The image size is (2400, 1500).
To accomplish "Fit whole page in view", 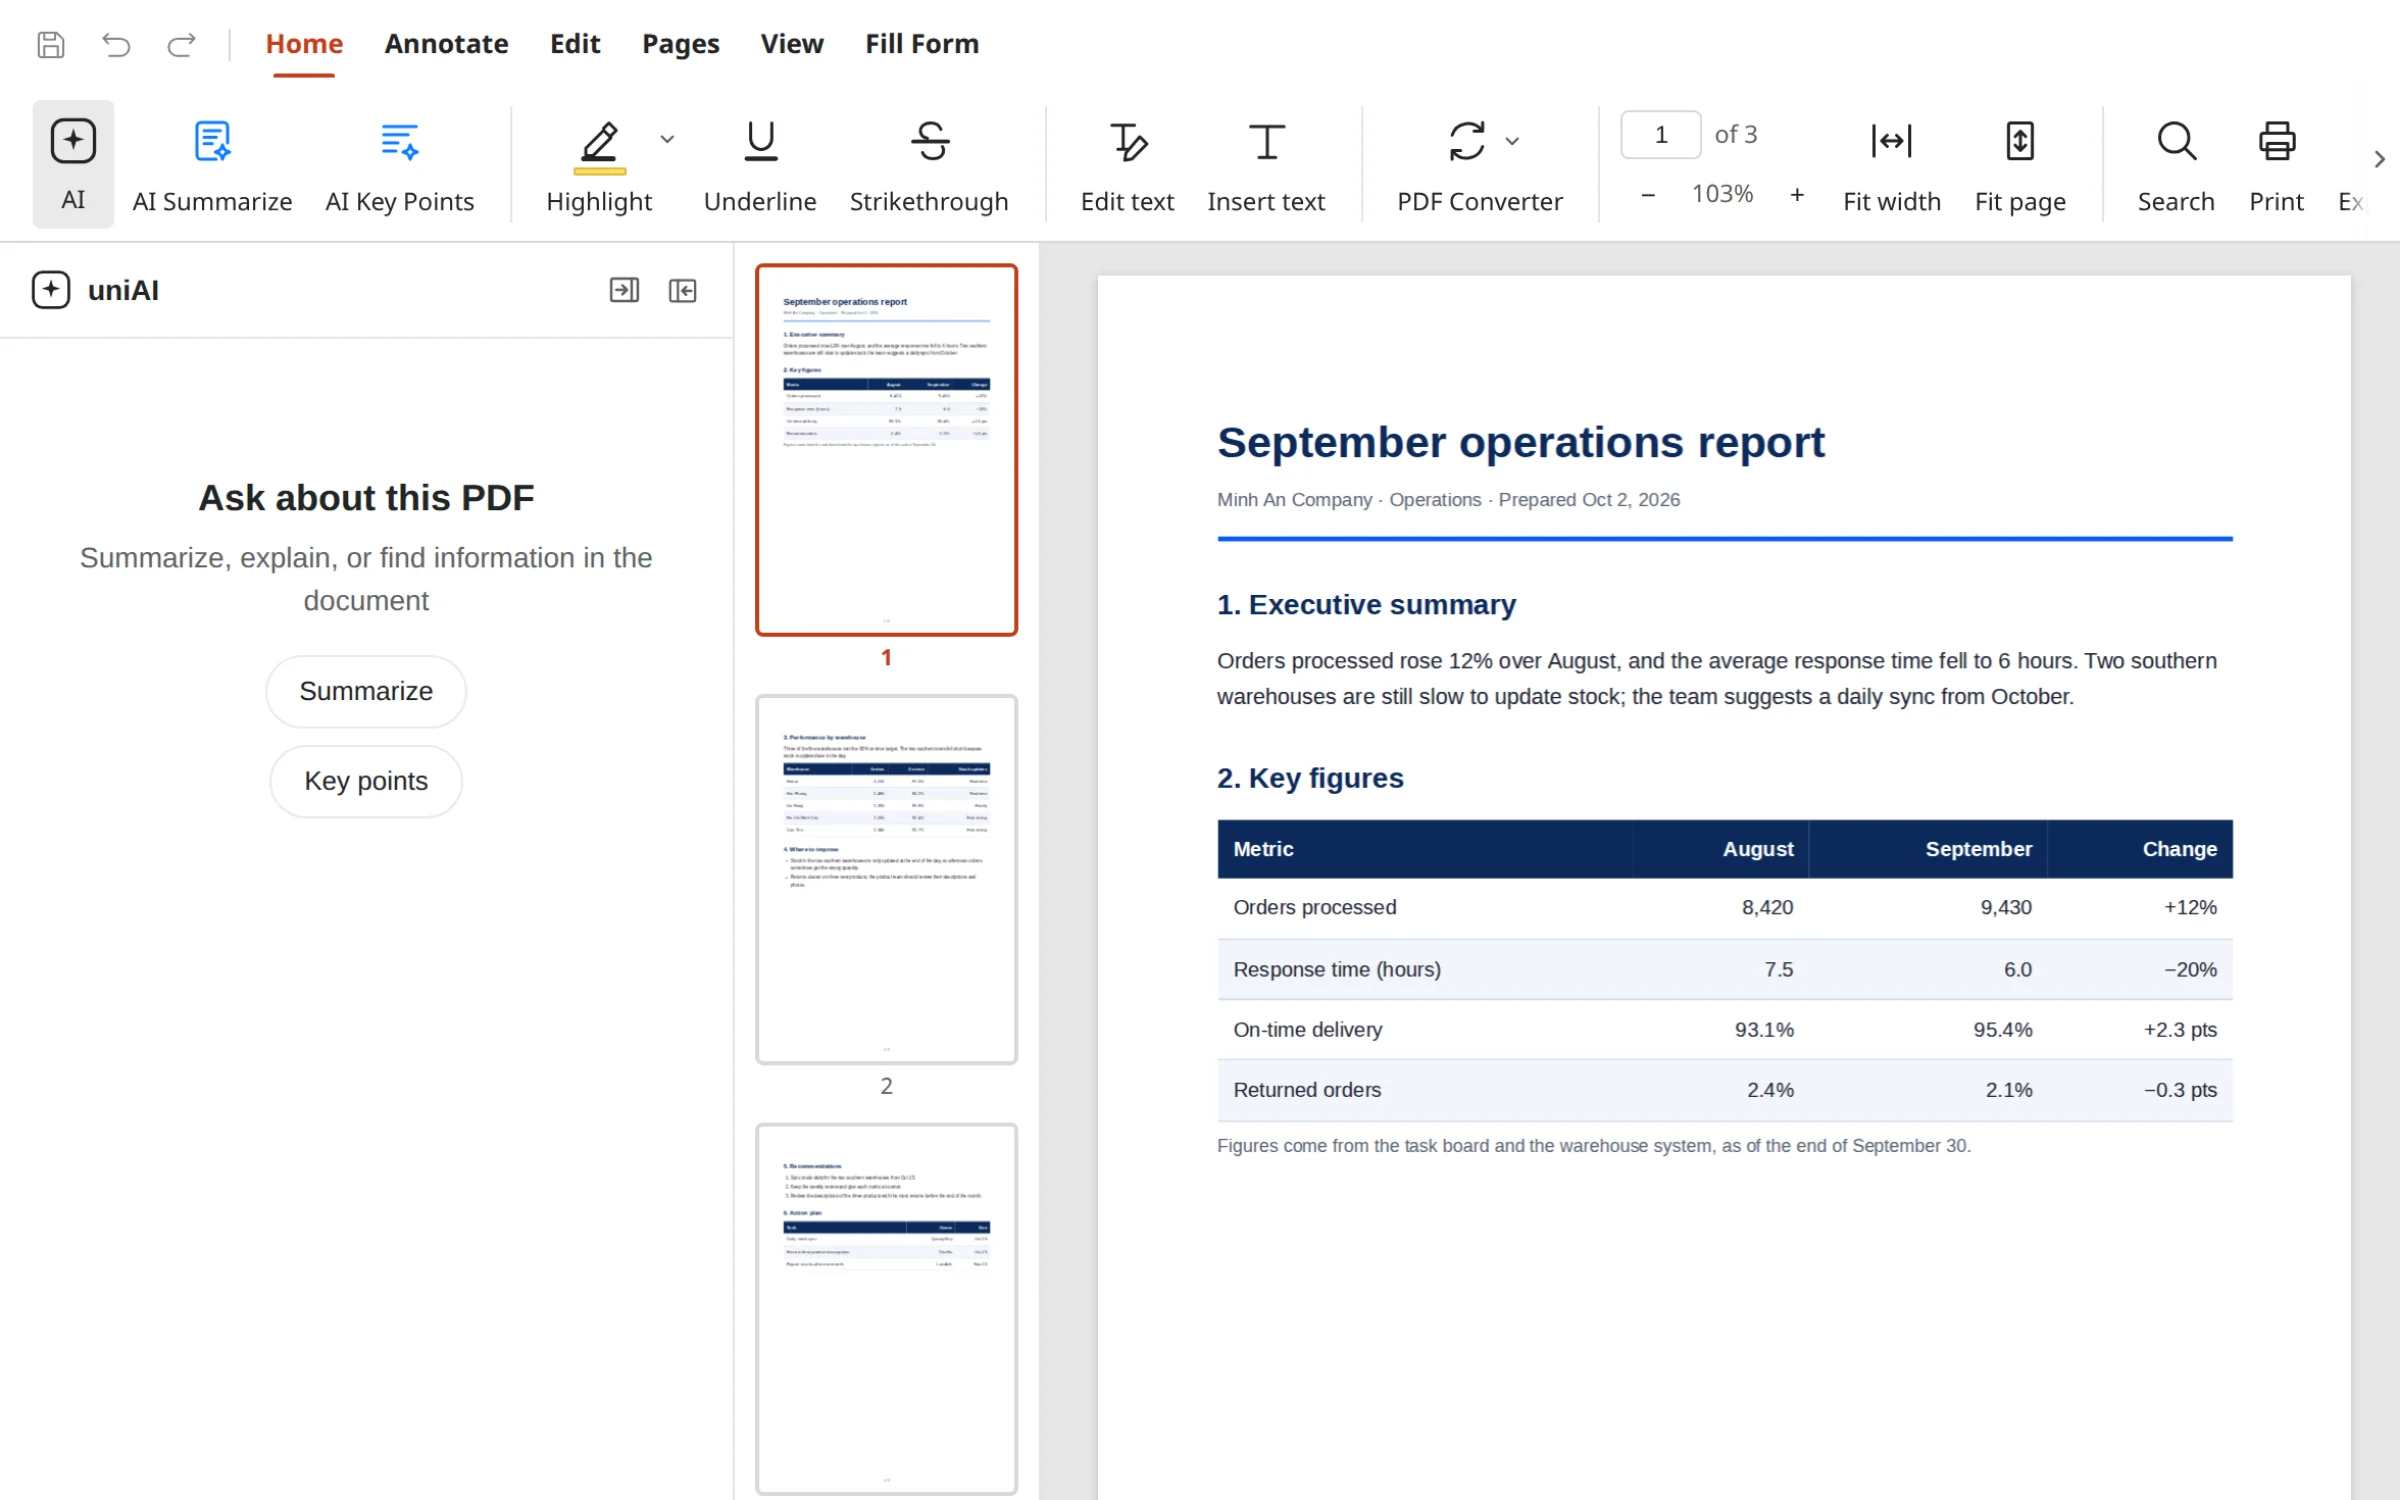I will (2020, 166).
